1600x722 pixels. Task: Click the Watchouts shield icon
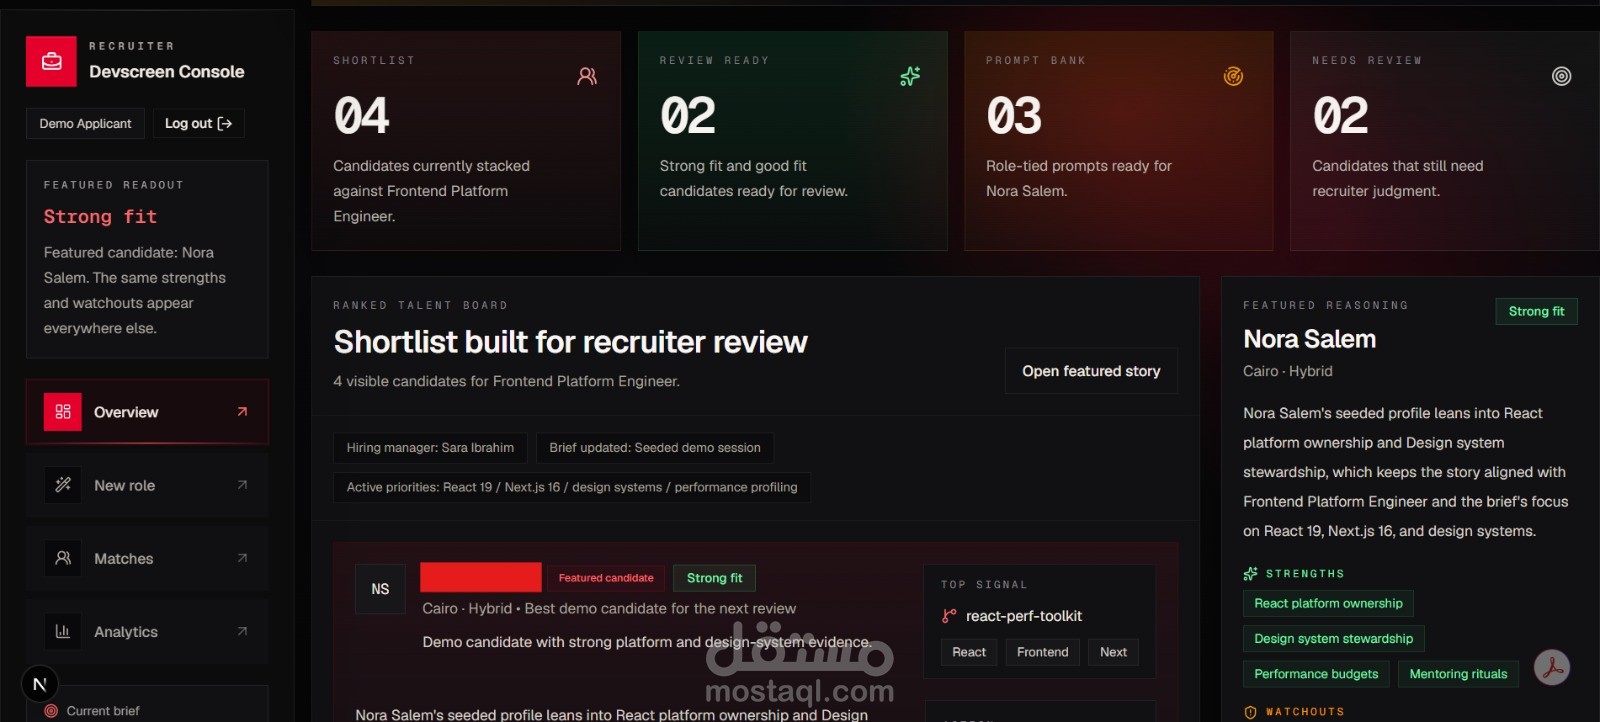(x=1250, y=712)
